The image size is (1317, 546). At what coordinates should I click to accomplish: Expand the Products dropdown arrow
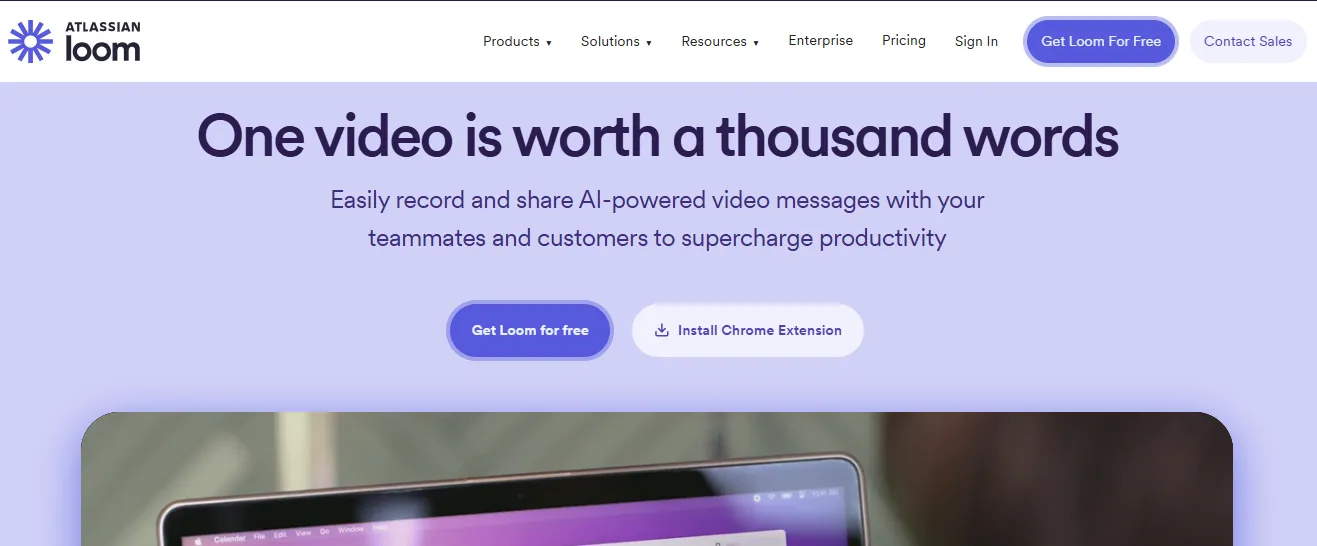(549, 43)
